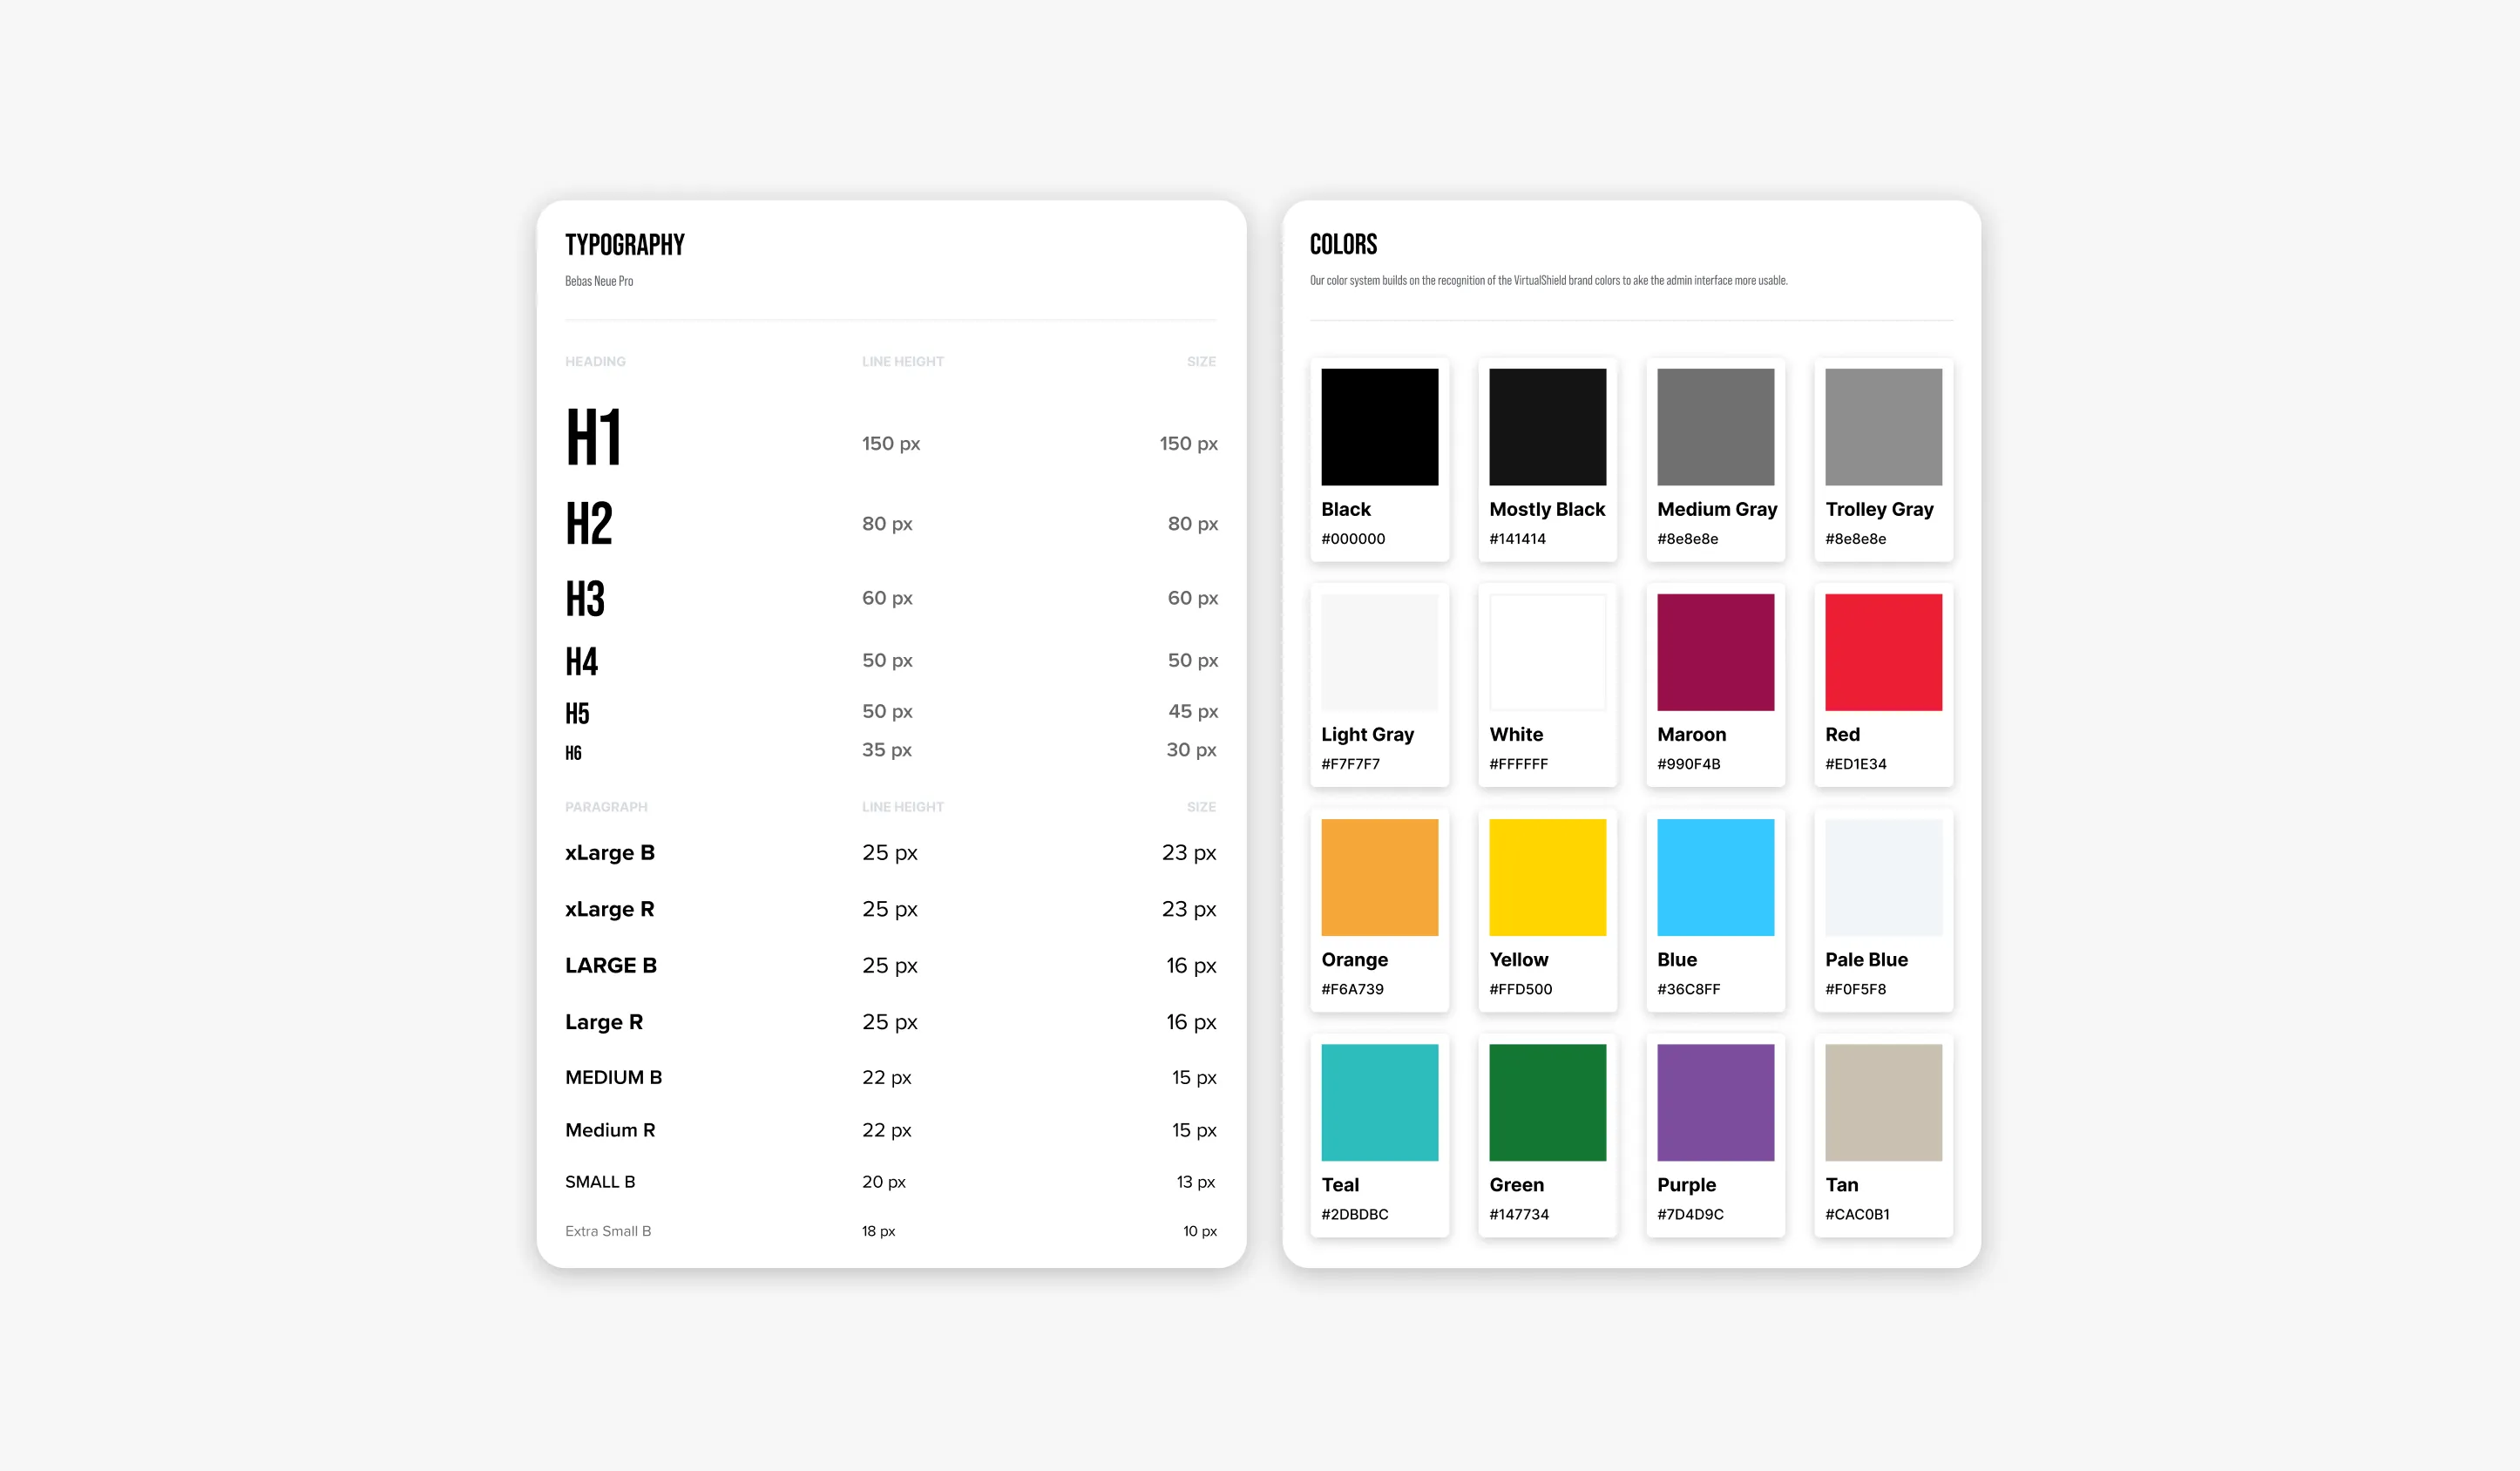Viewport: 2520px width, 1471px height.
Task: Select the Blue color swatch
Action: [x=1715, y=877]
